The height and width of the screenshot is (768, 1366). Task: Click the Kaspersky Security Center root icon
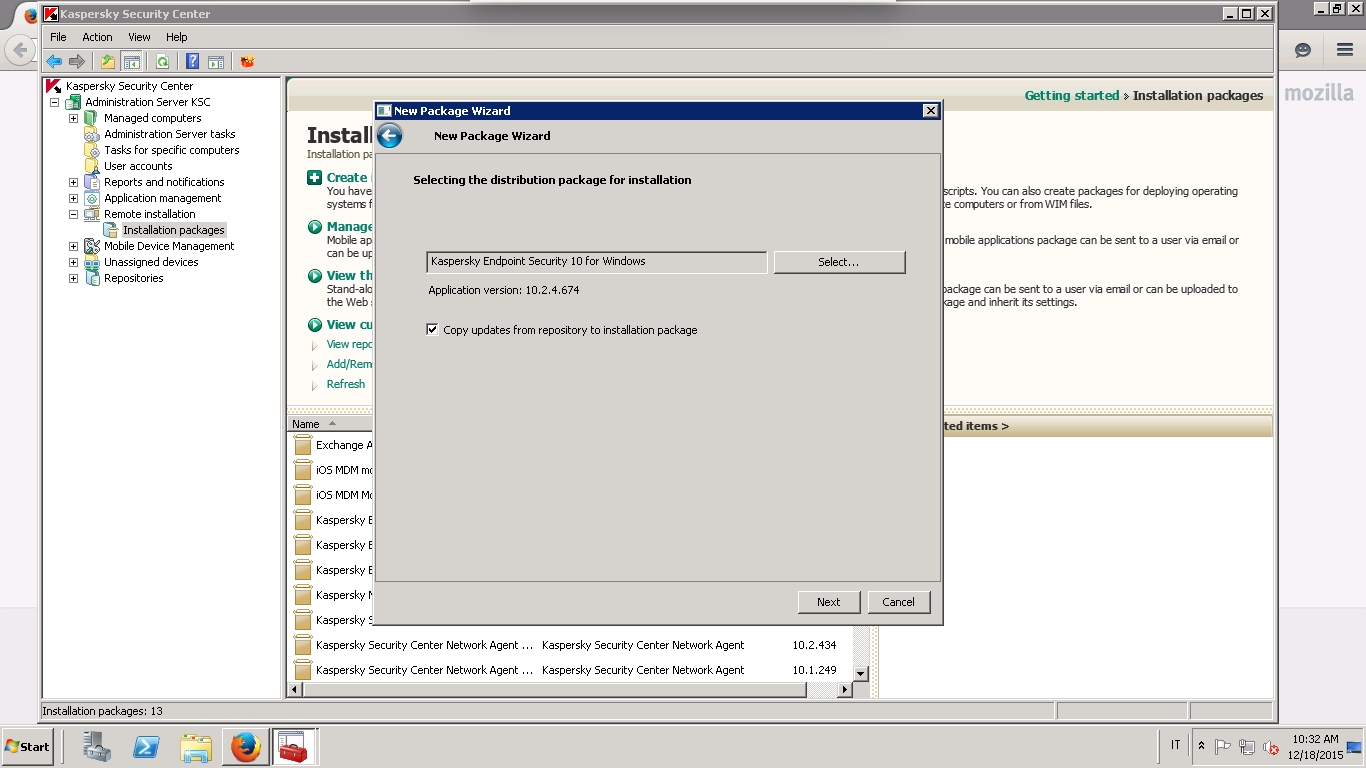[54, 86]
